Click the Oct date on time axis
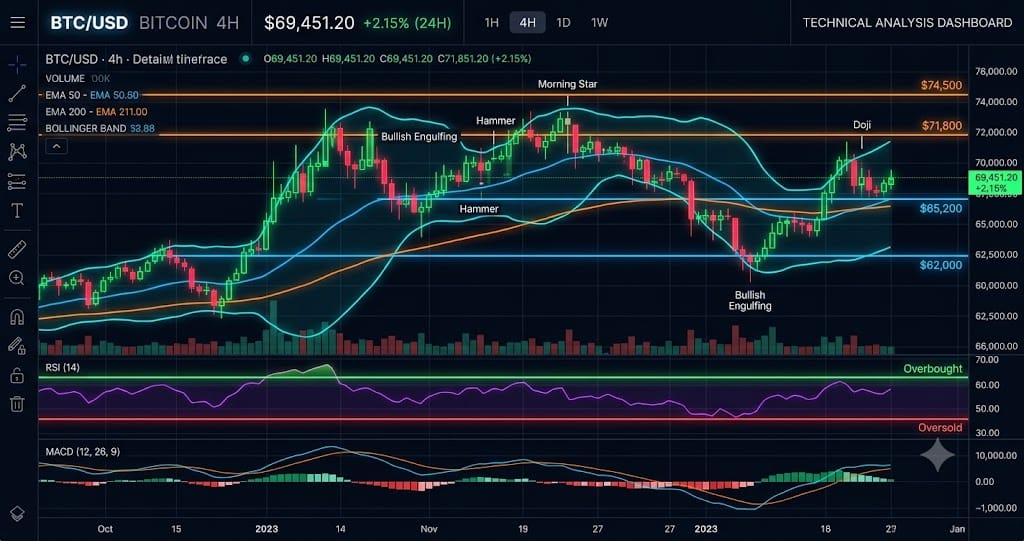1024x541 pixels. pos(104,529)
